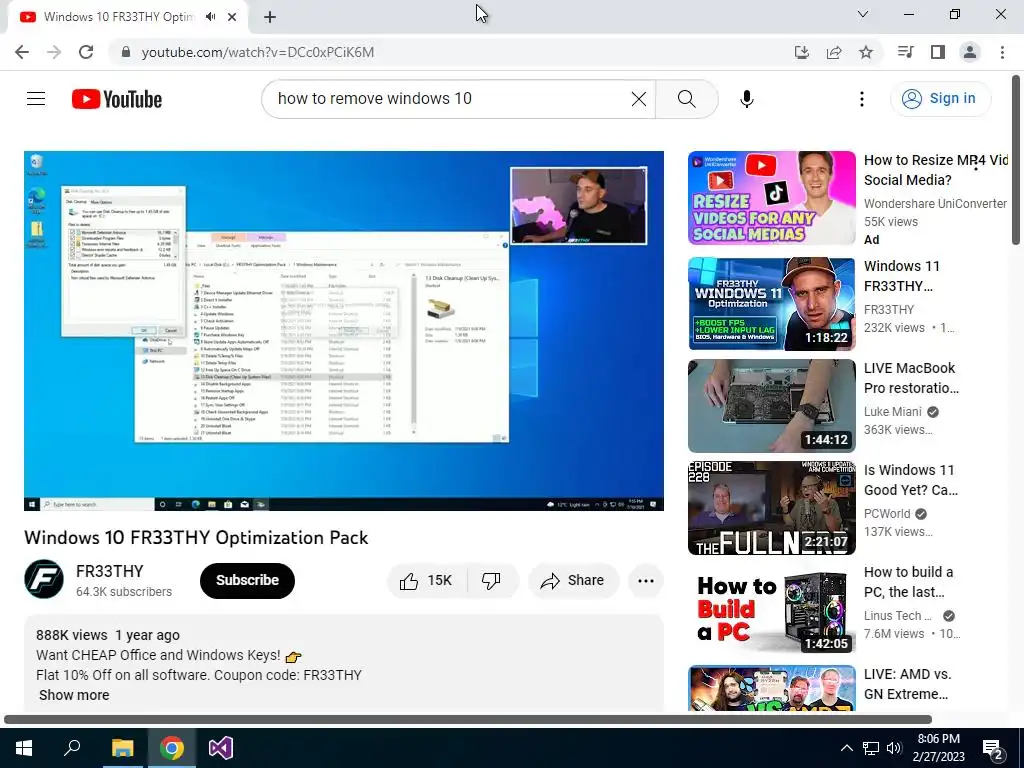
Task: Open FR33THY channel on Windows 11 video
Action: 889,310
